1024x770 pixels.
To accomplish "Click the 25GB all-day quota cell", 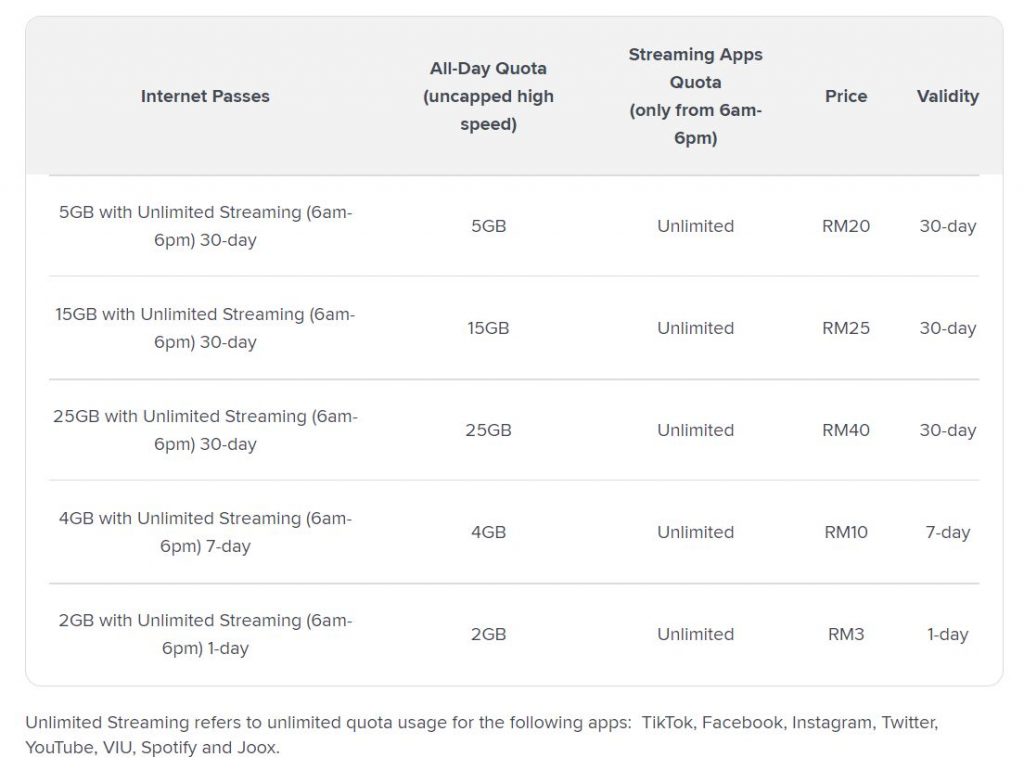I will click(x=488, y=430).
